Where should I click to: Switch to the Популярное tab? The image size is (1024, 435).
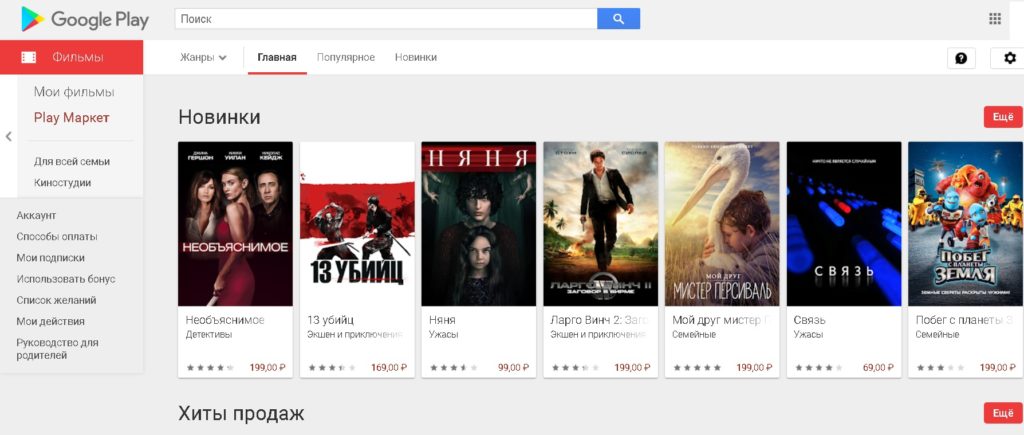346,57
